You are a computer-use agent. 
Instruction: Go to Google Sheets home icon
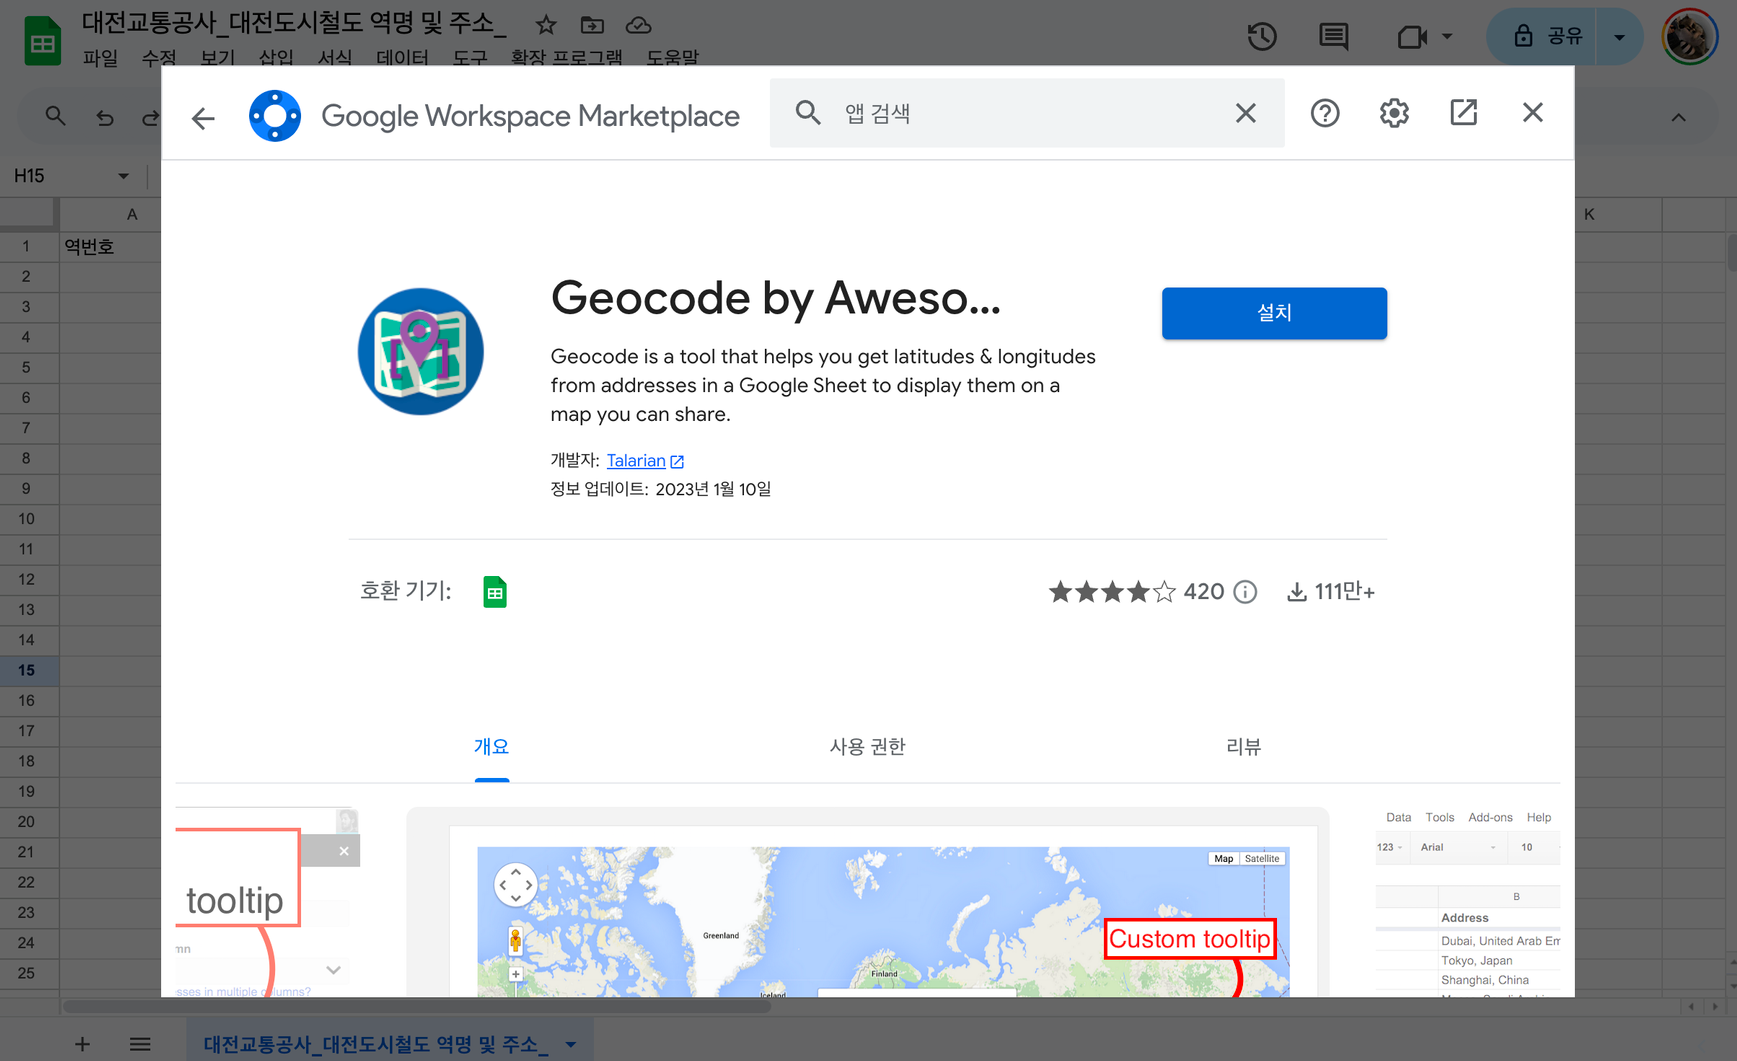click(42, 42)
